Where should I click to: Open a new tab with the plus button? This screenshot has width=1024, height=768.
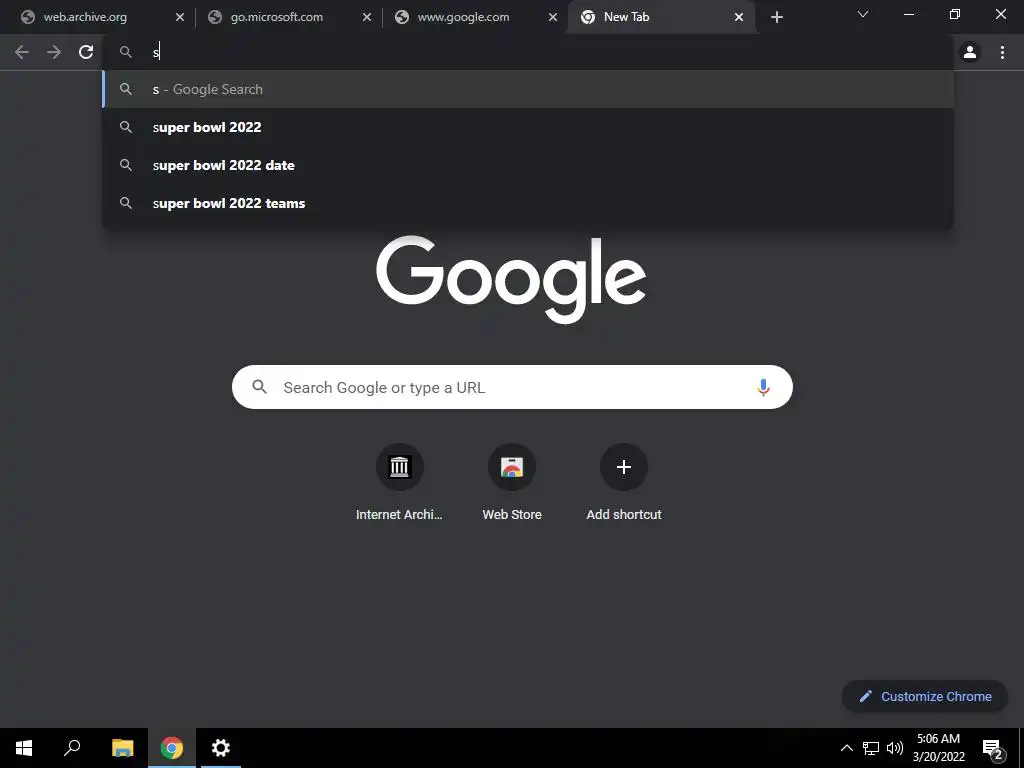coord(776,18)
